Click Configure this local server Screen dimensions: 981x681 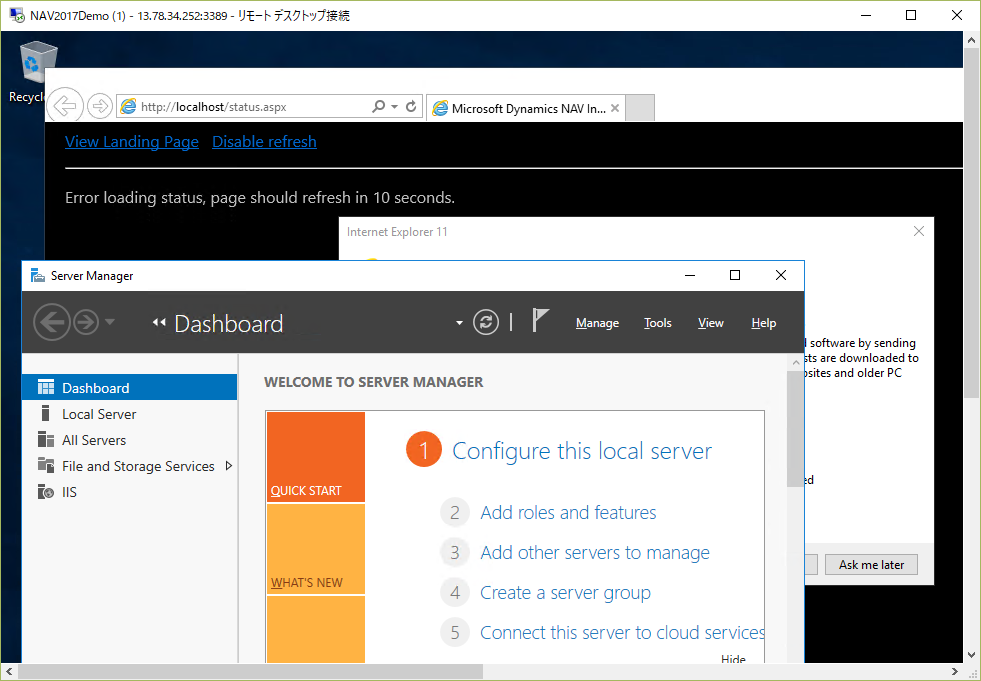(582, 451)
